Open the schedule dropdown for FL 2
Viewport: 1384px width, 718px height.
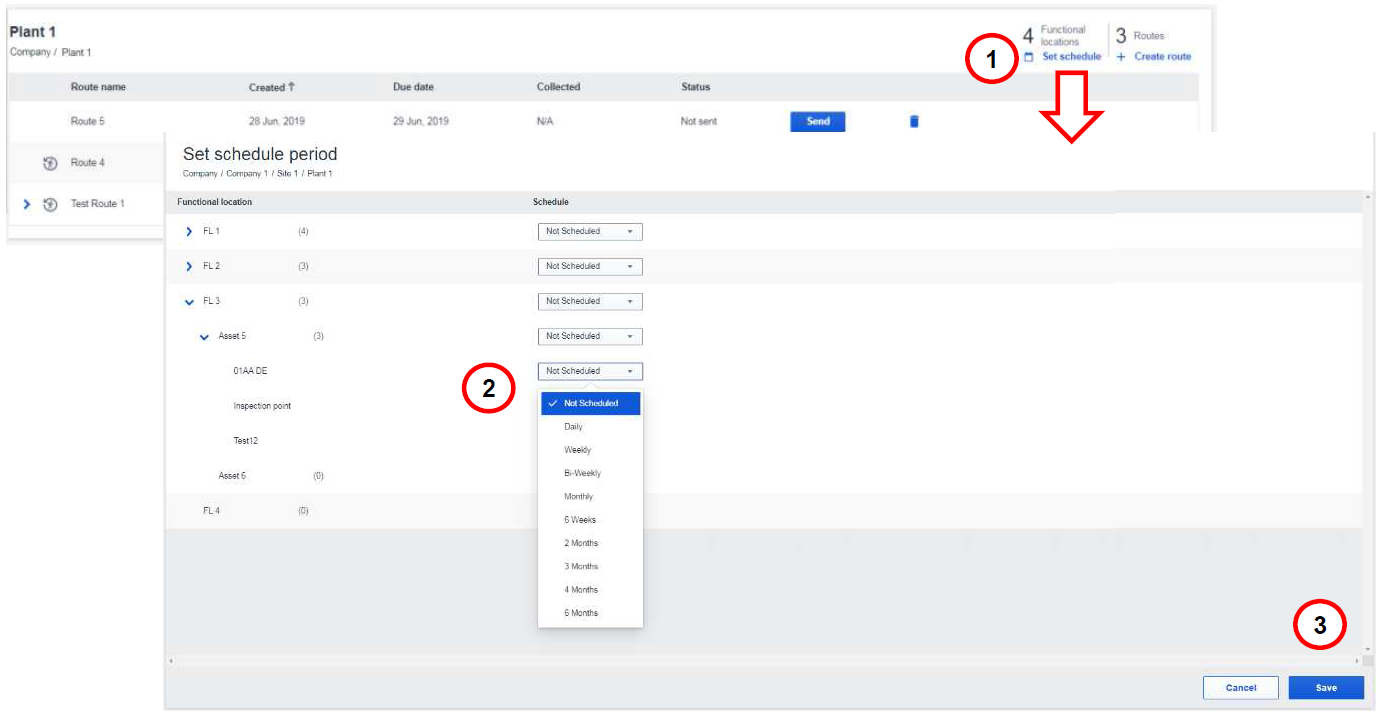(590, 267)
